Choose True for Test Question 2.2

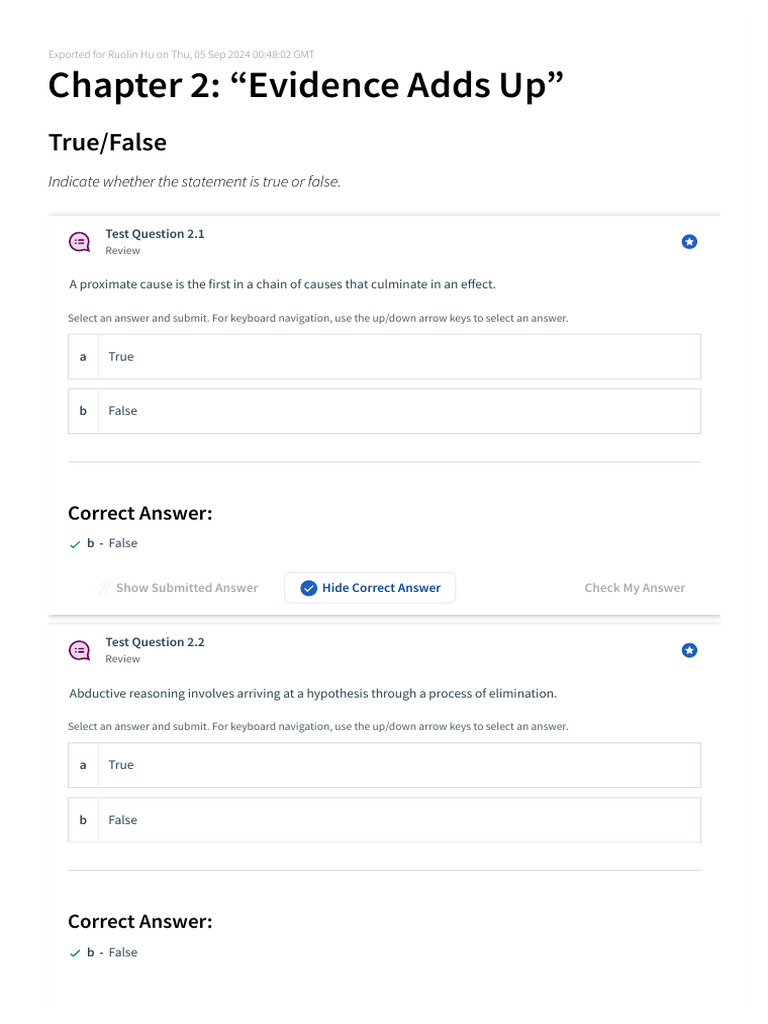click(384, 765)
